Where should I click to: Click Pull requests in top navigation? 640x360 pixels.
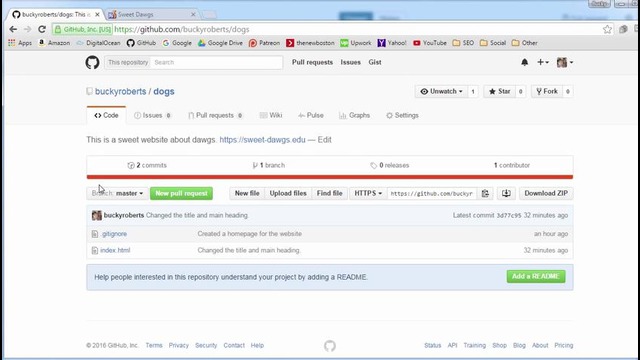[312, 62]
